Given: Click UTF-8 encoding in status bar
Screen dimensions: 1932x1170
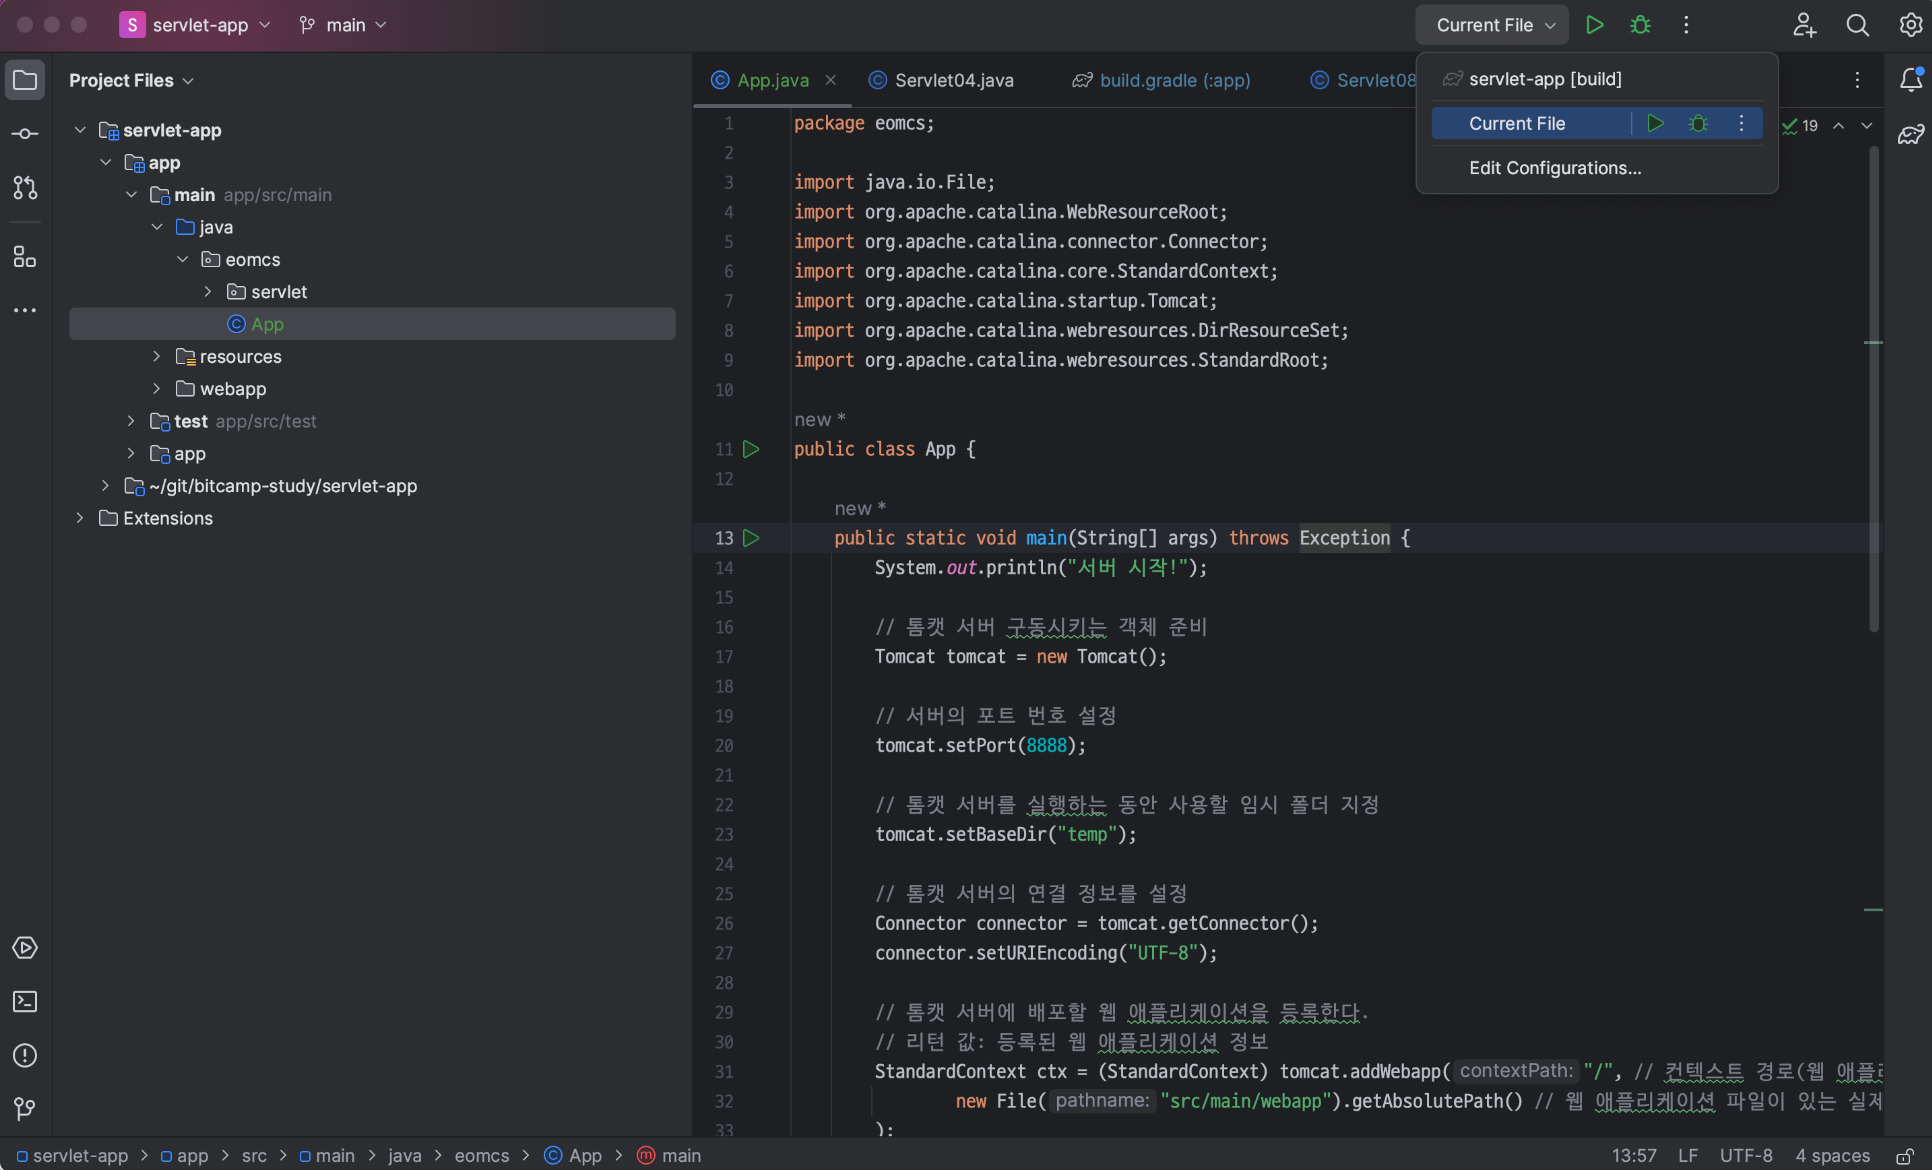Looking at the screenshot, I should tap(1745, 1156).
